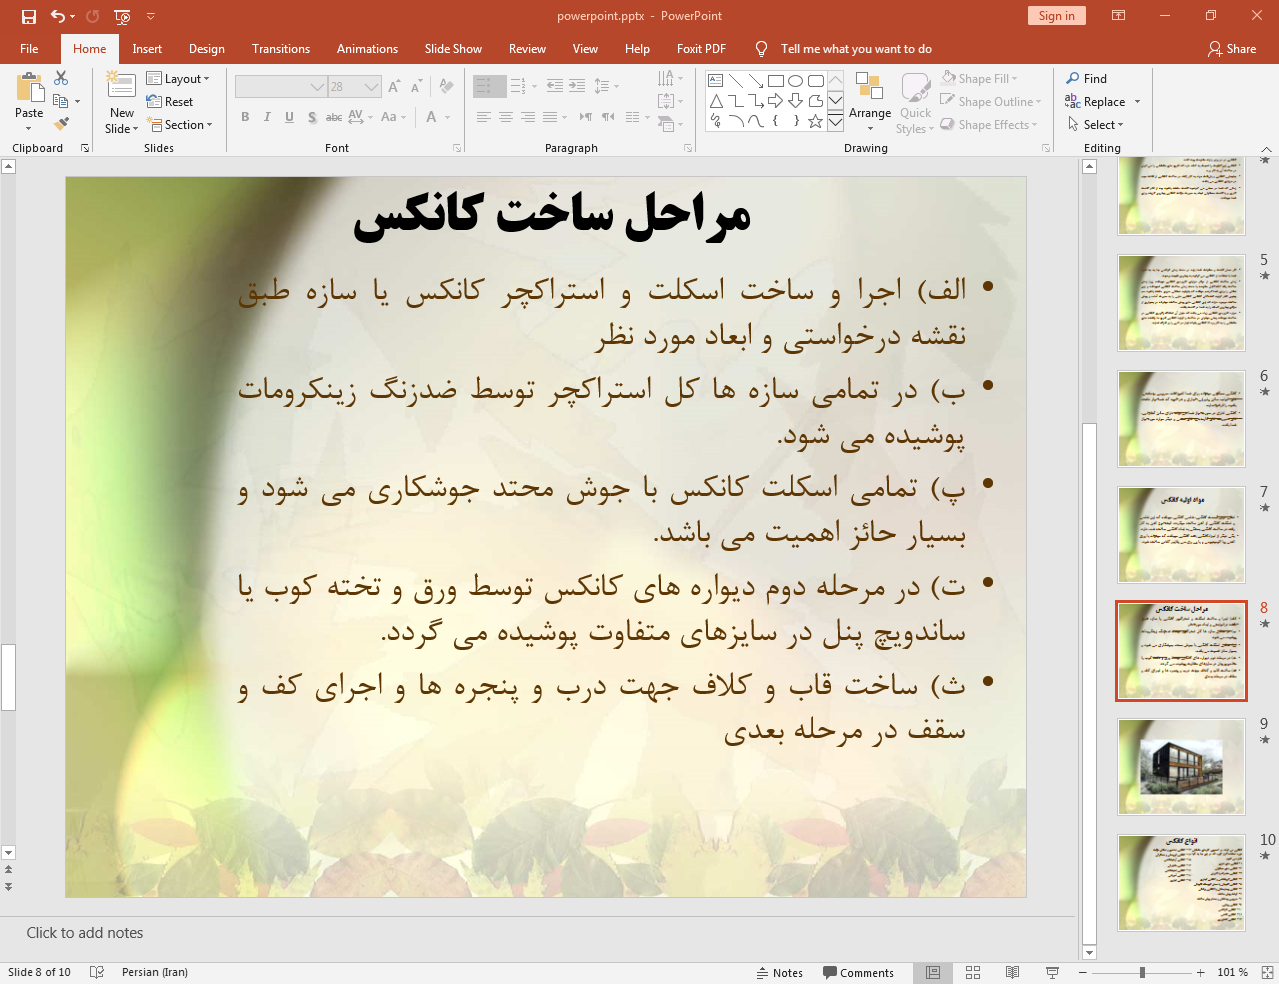Image resolution: width=1279 pixels, height=984 pixels.
Task: Click the Share button
Action: pos(1232,48)
